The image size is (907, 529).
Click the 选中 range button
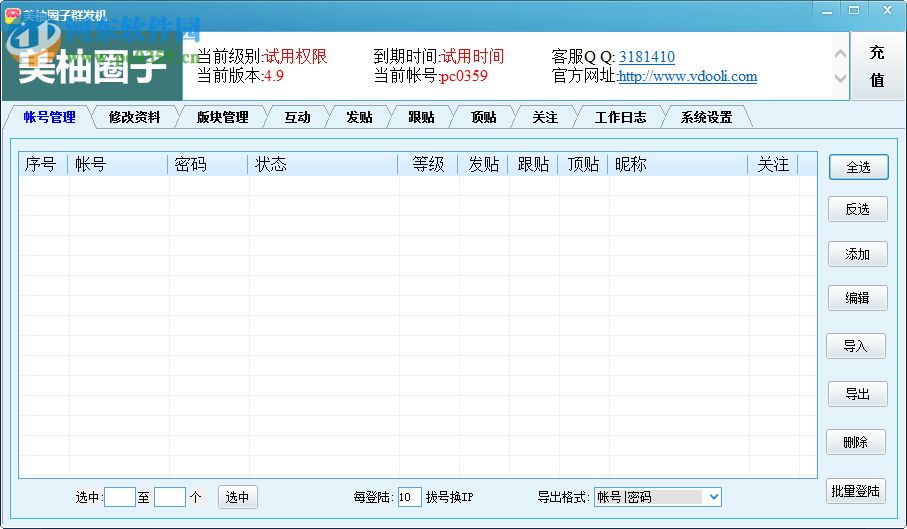click(237, 497)
